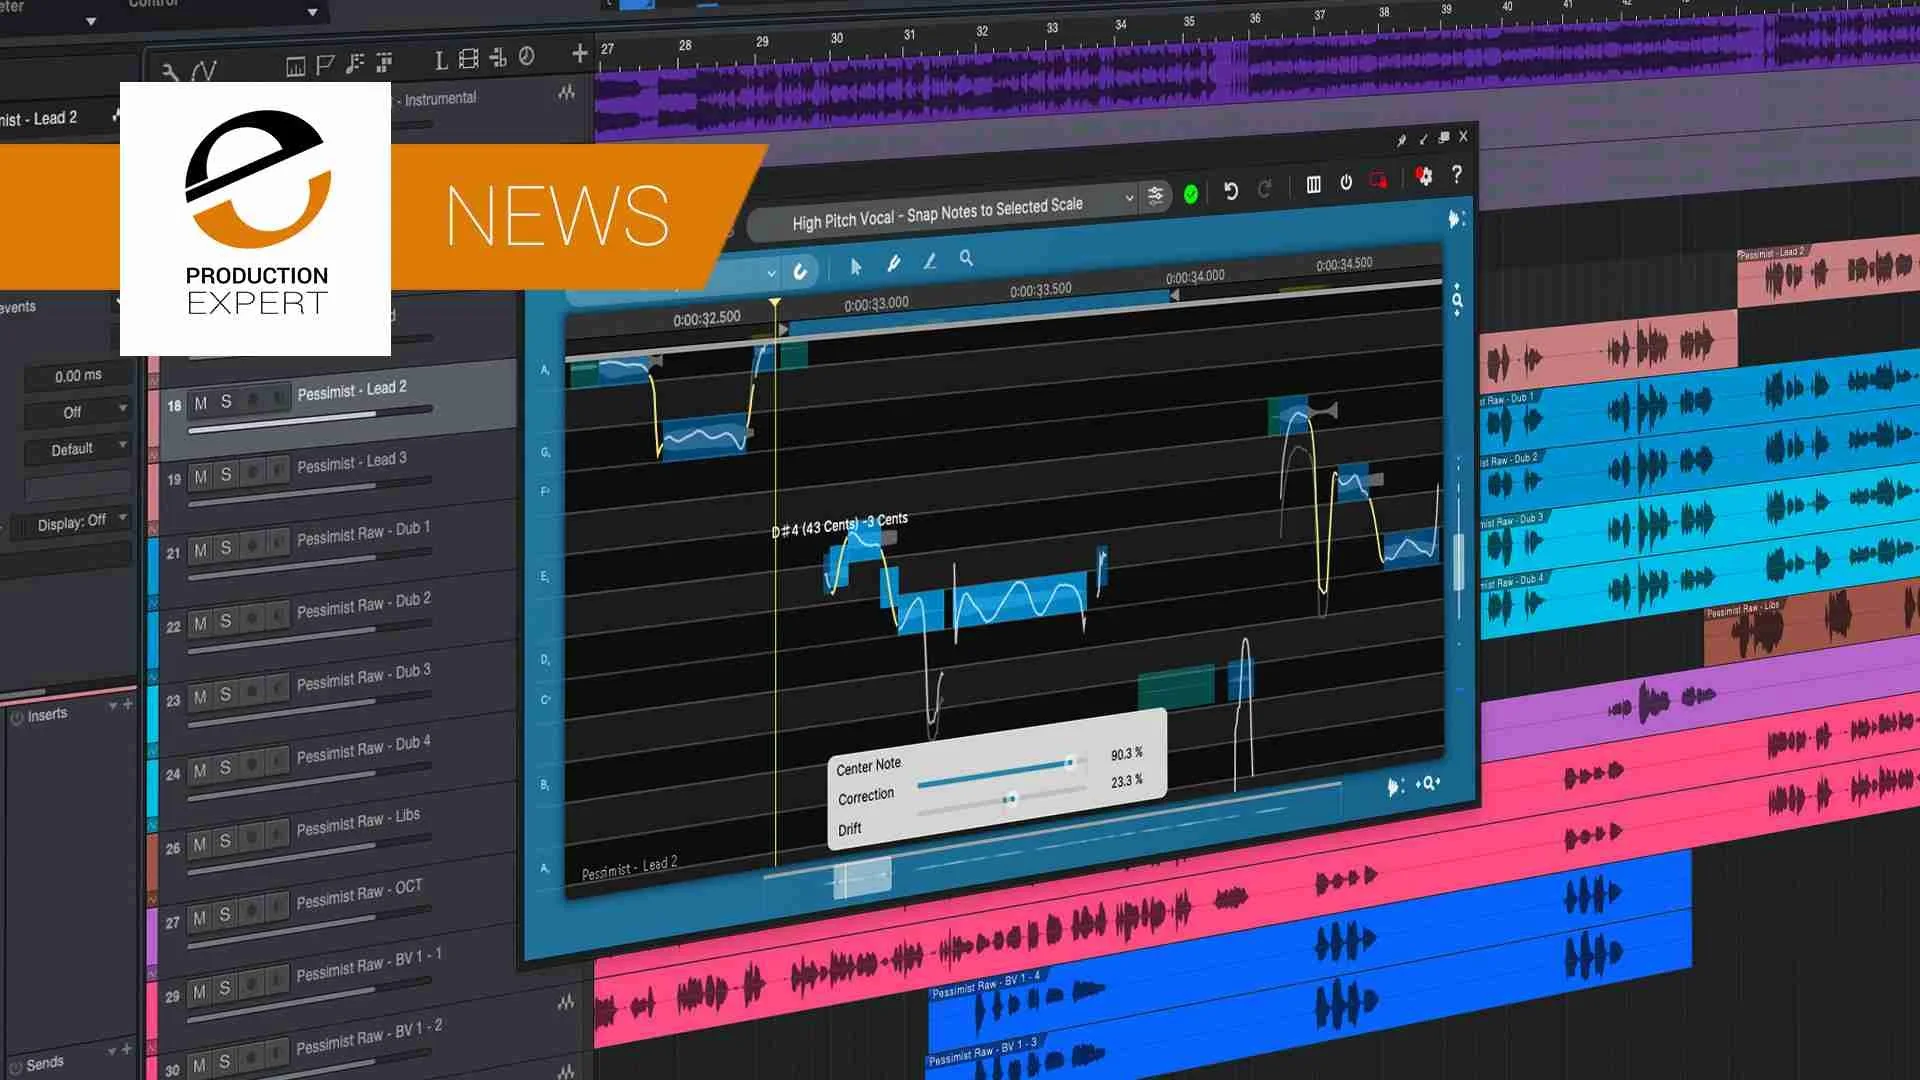Click the Pessimist Raw - OCT track name
Viewport: 1920px width, 1080px height.
click(x=359, y=894)
